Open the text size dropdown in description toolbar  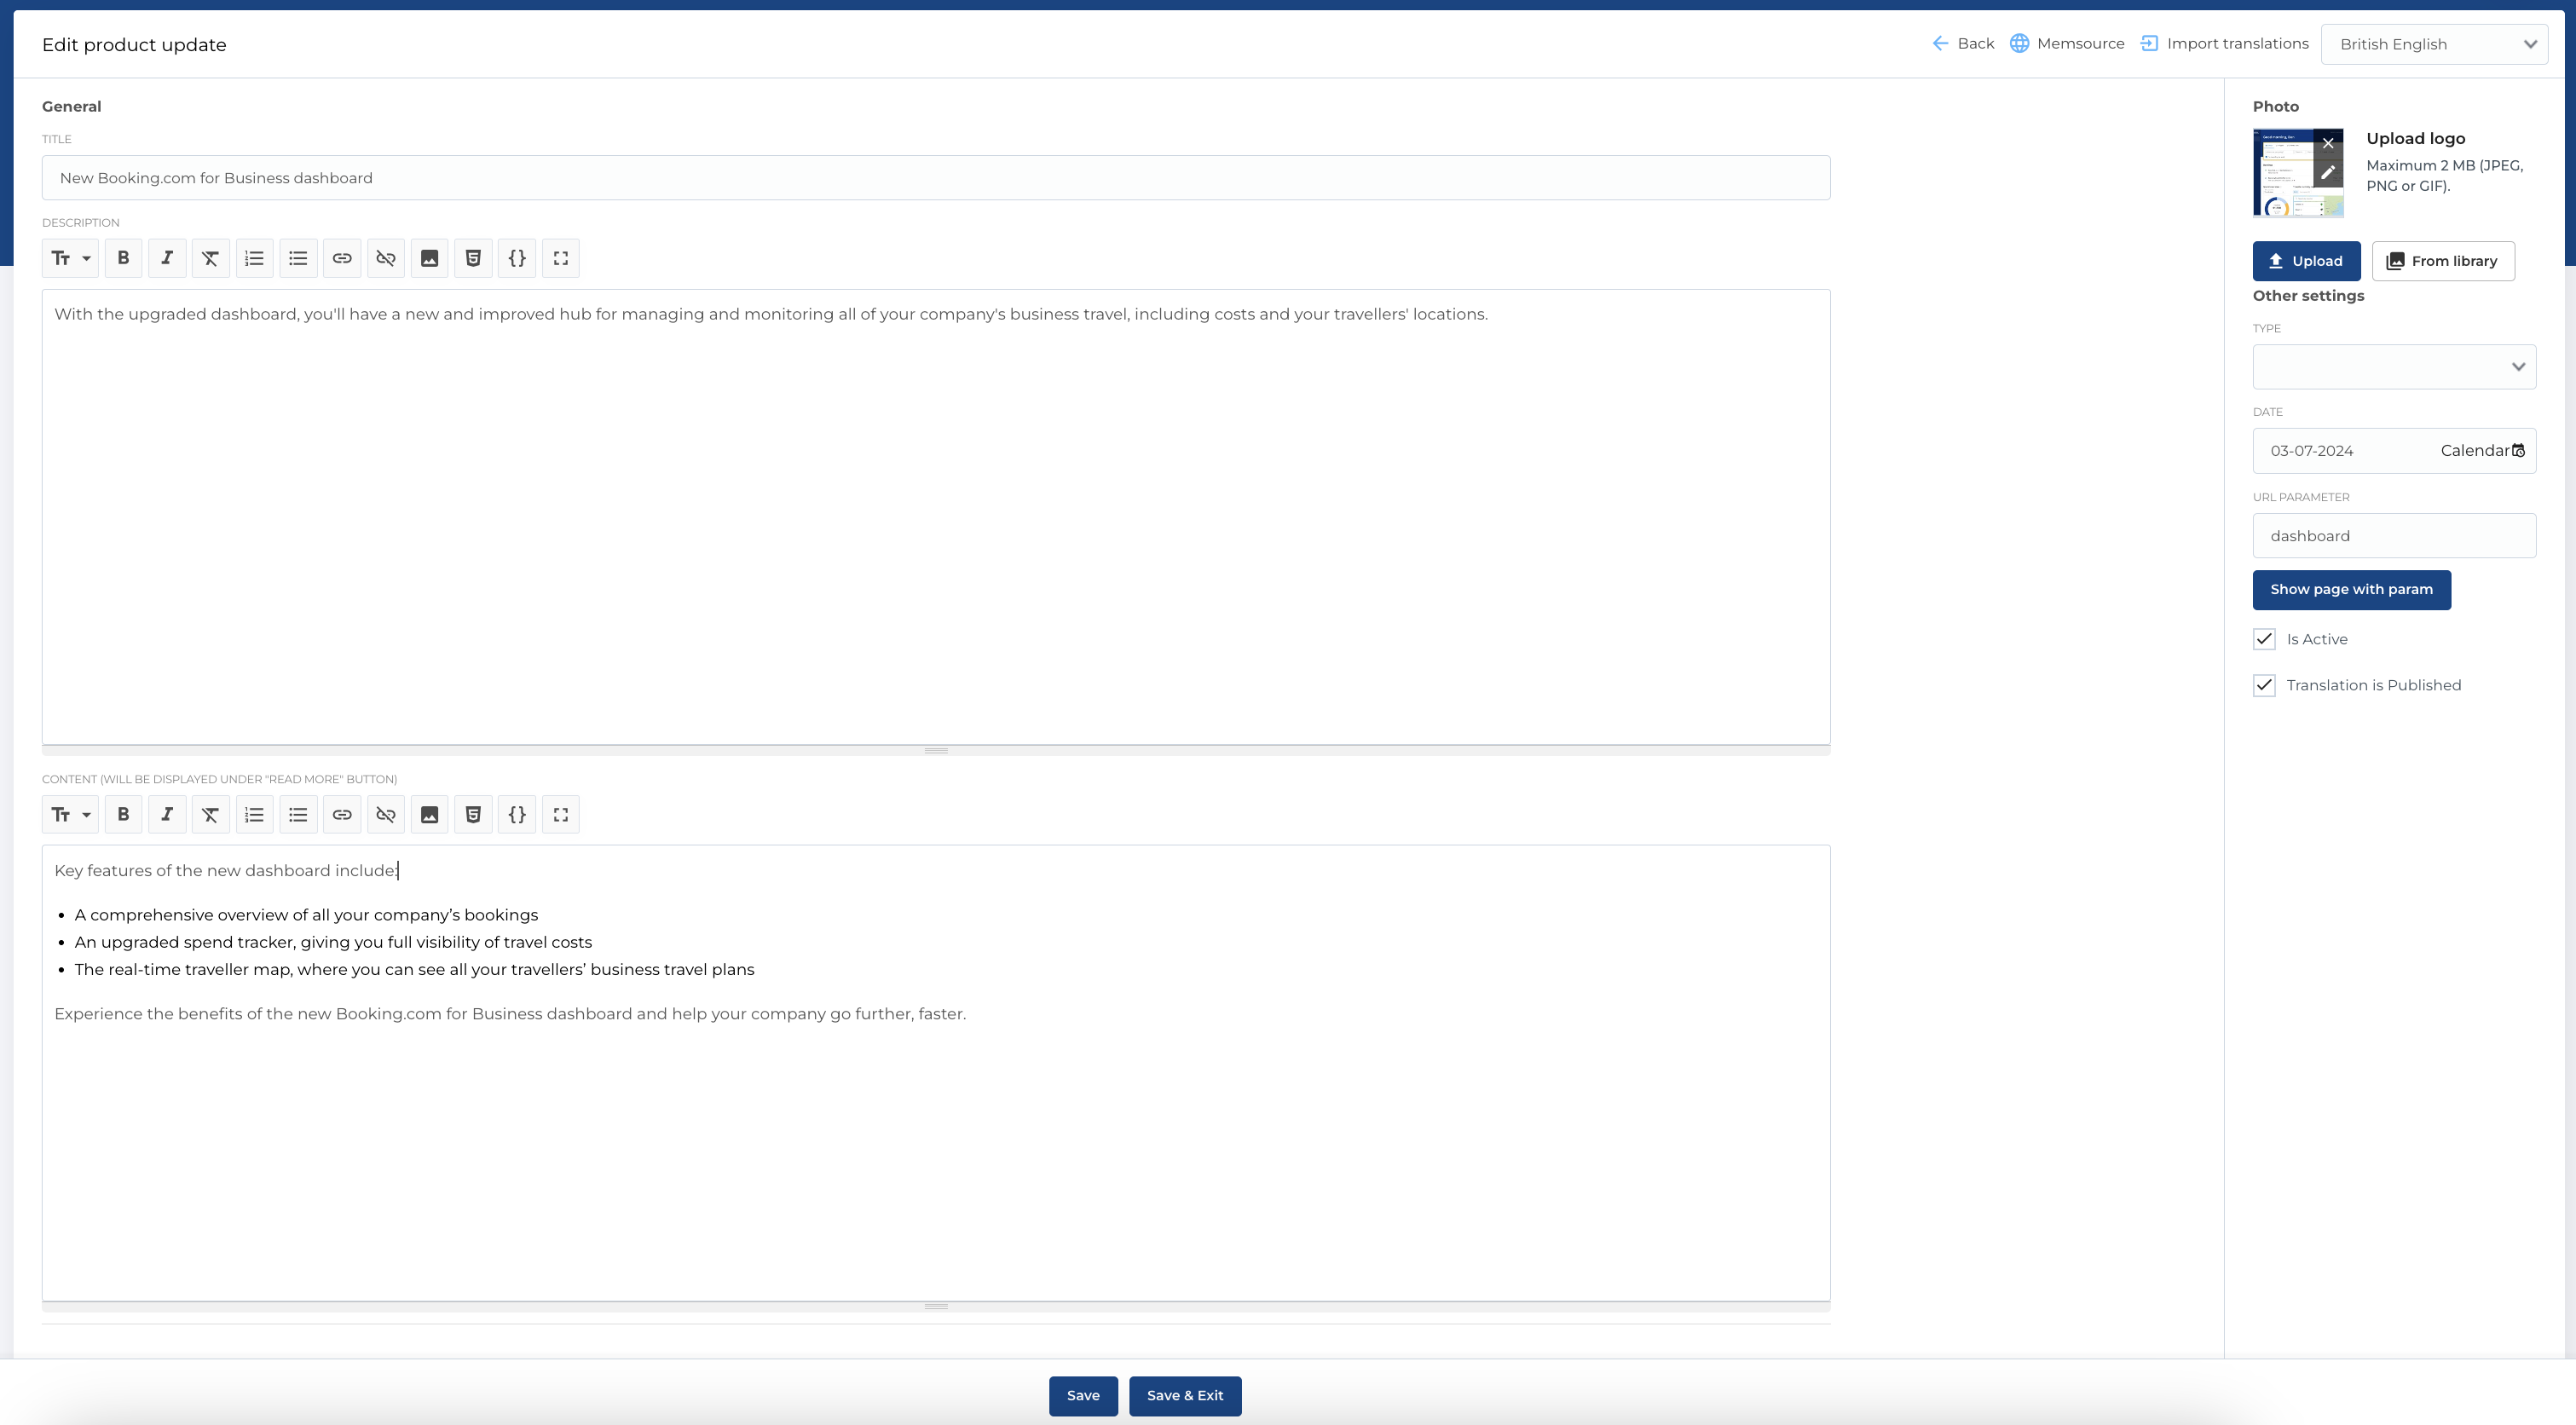[70, 258]
